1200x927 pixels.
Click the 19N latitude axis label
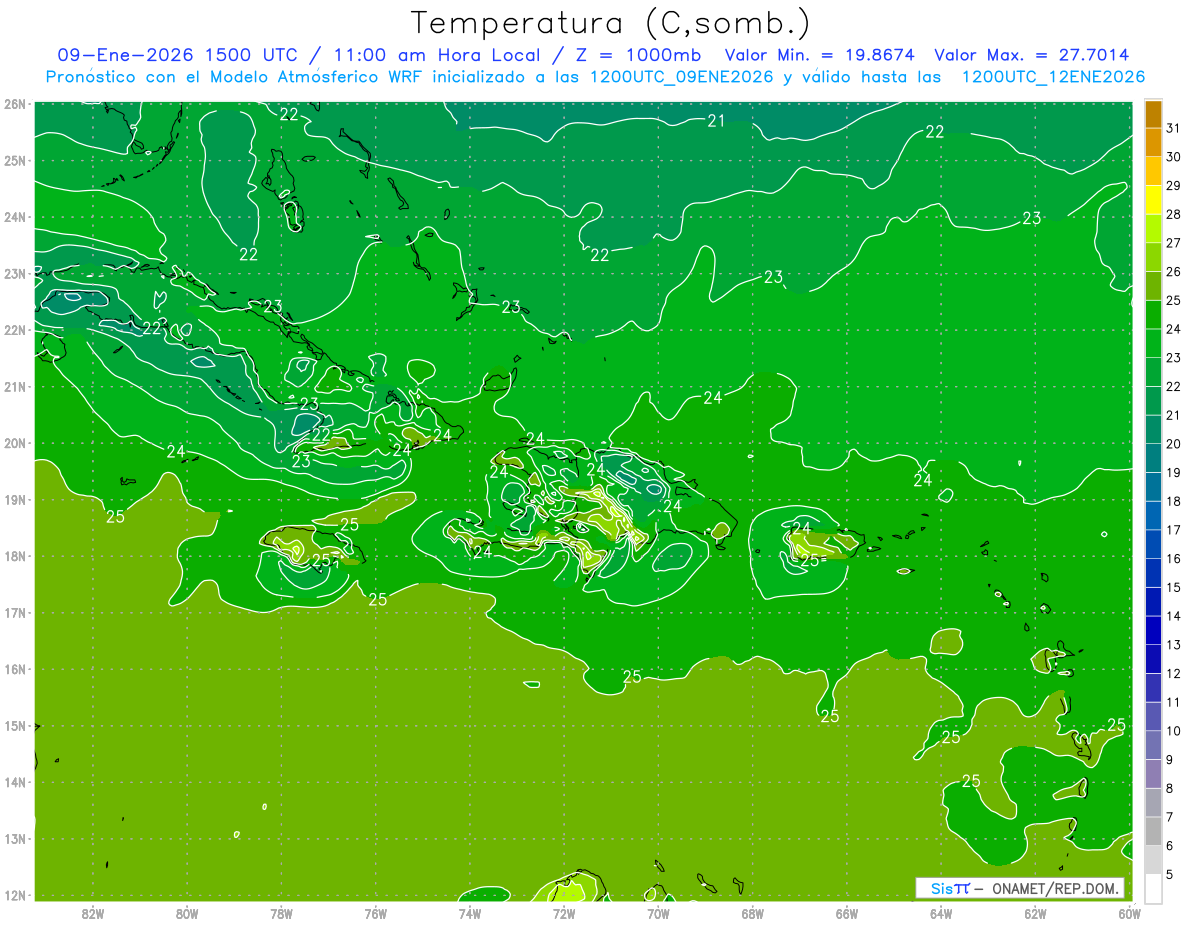click(x=15, y=500)
